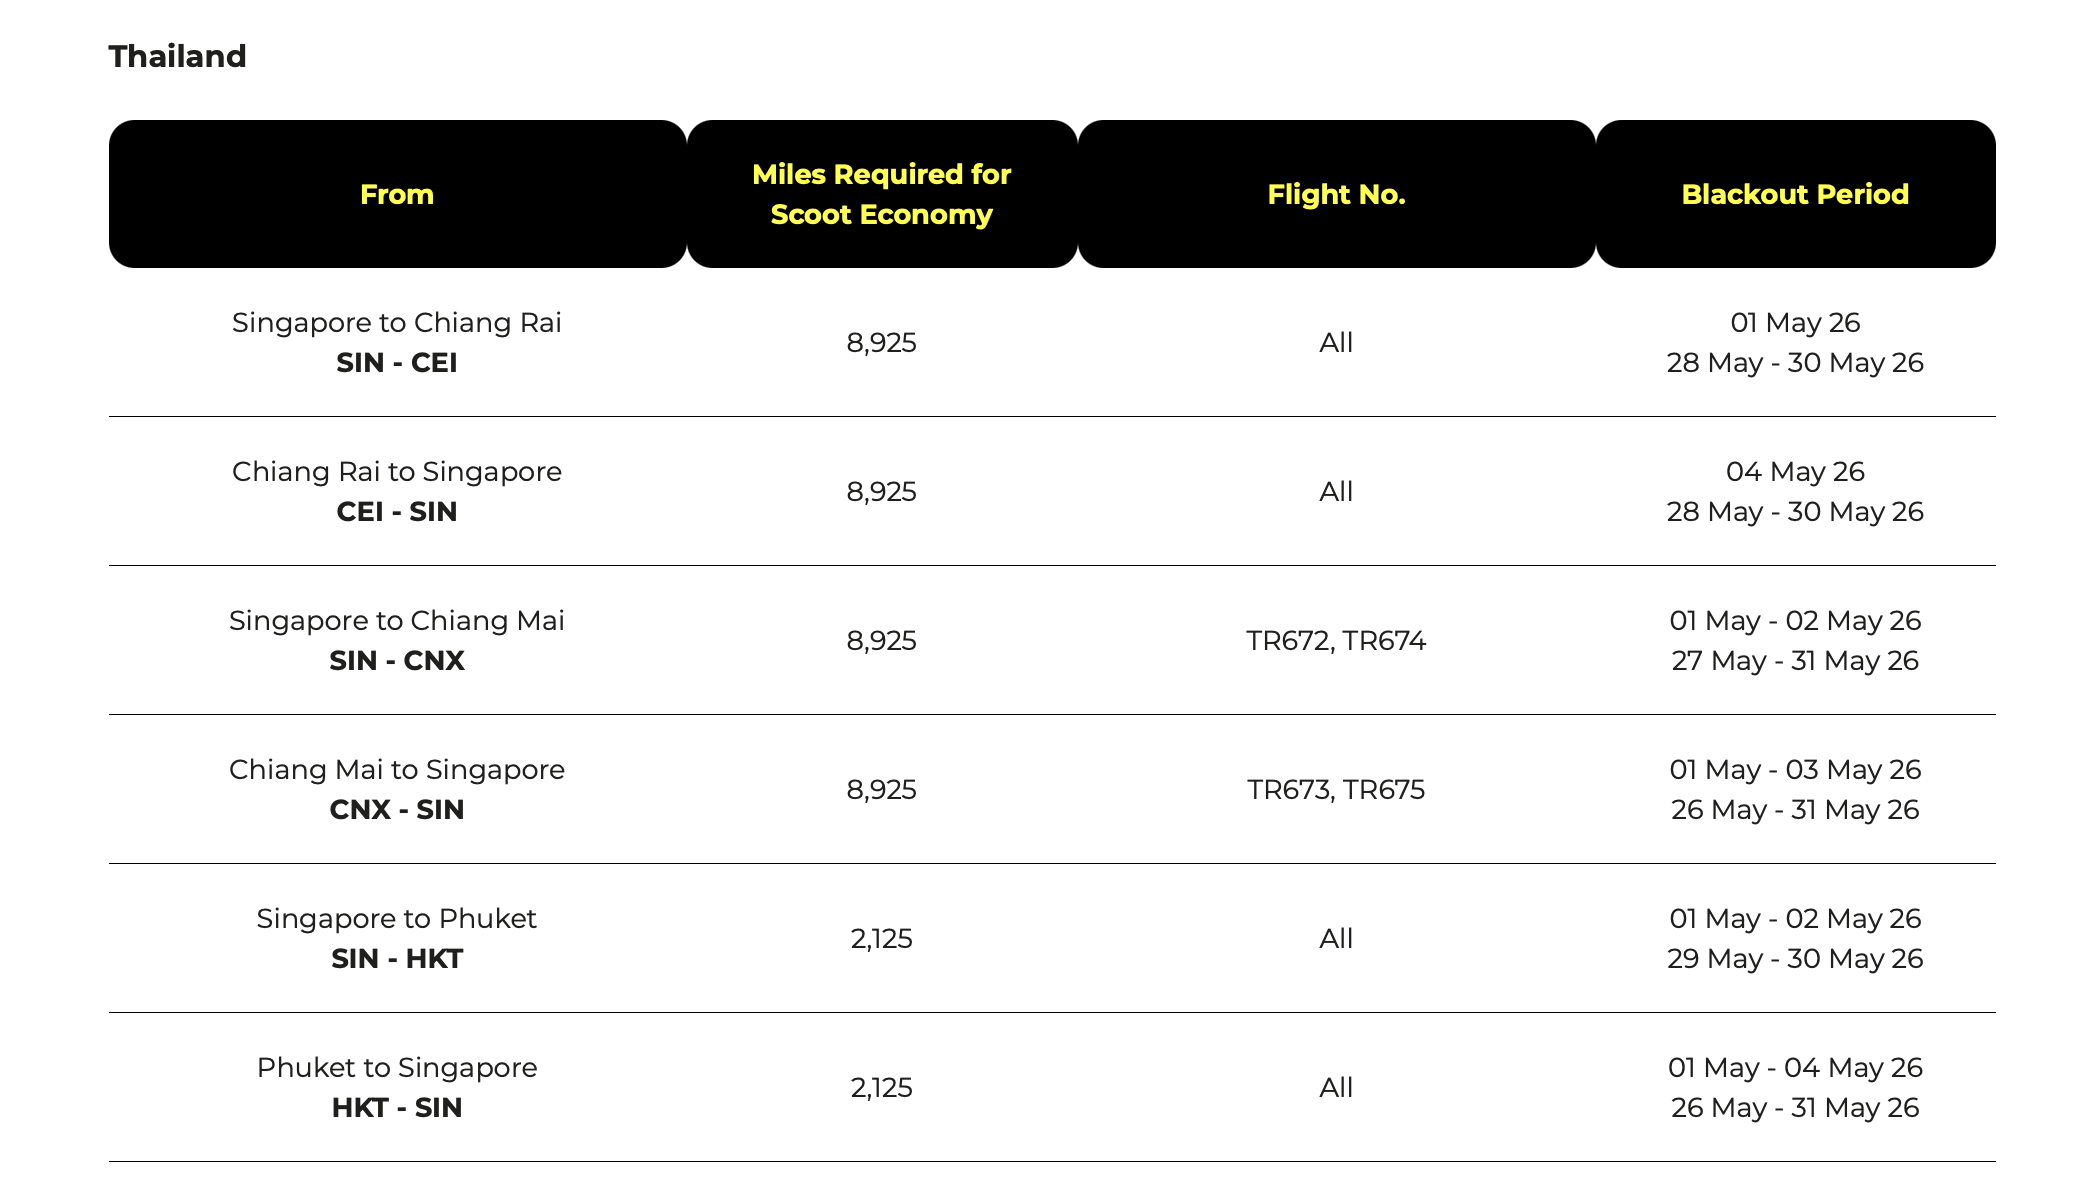Click Miles Required for Scoot Economy header
This screenshot has height=1182, width=2088.
pyautogui.click(x=881, y=194)
